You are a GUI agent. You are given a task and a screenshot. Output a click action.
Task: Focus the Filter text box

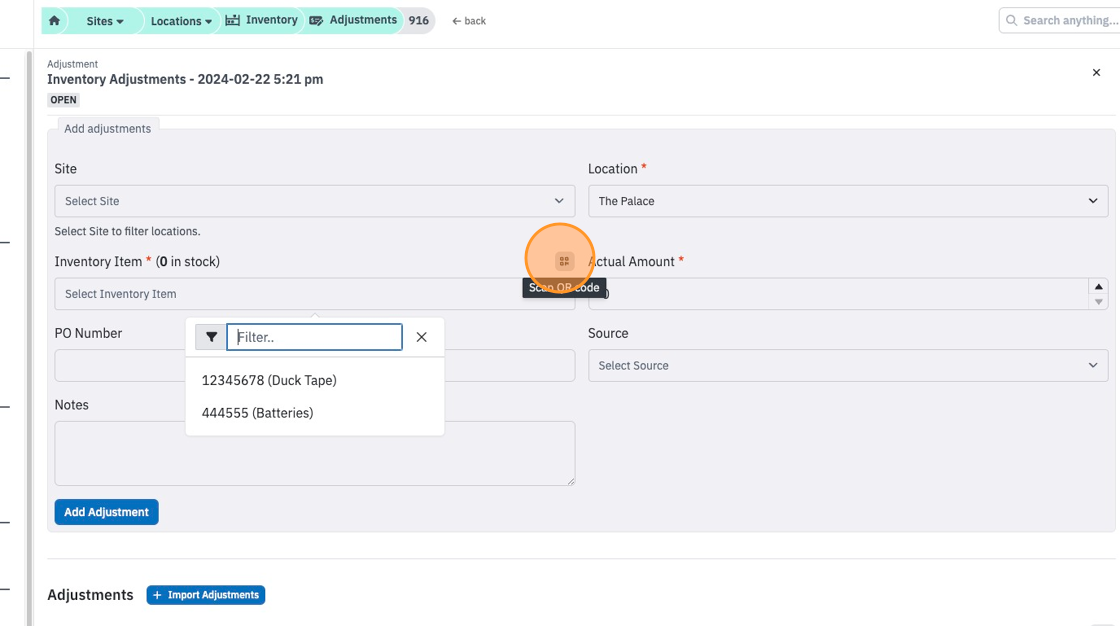click(314, 337)
